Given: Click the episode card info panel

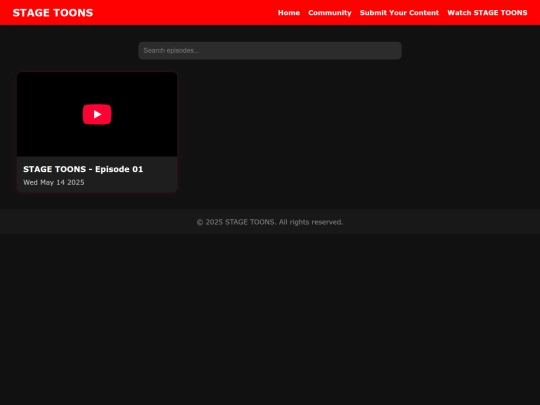Looking at the screenshot, I should (97, 174).
